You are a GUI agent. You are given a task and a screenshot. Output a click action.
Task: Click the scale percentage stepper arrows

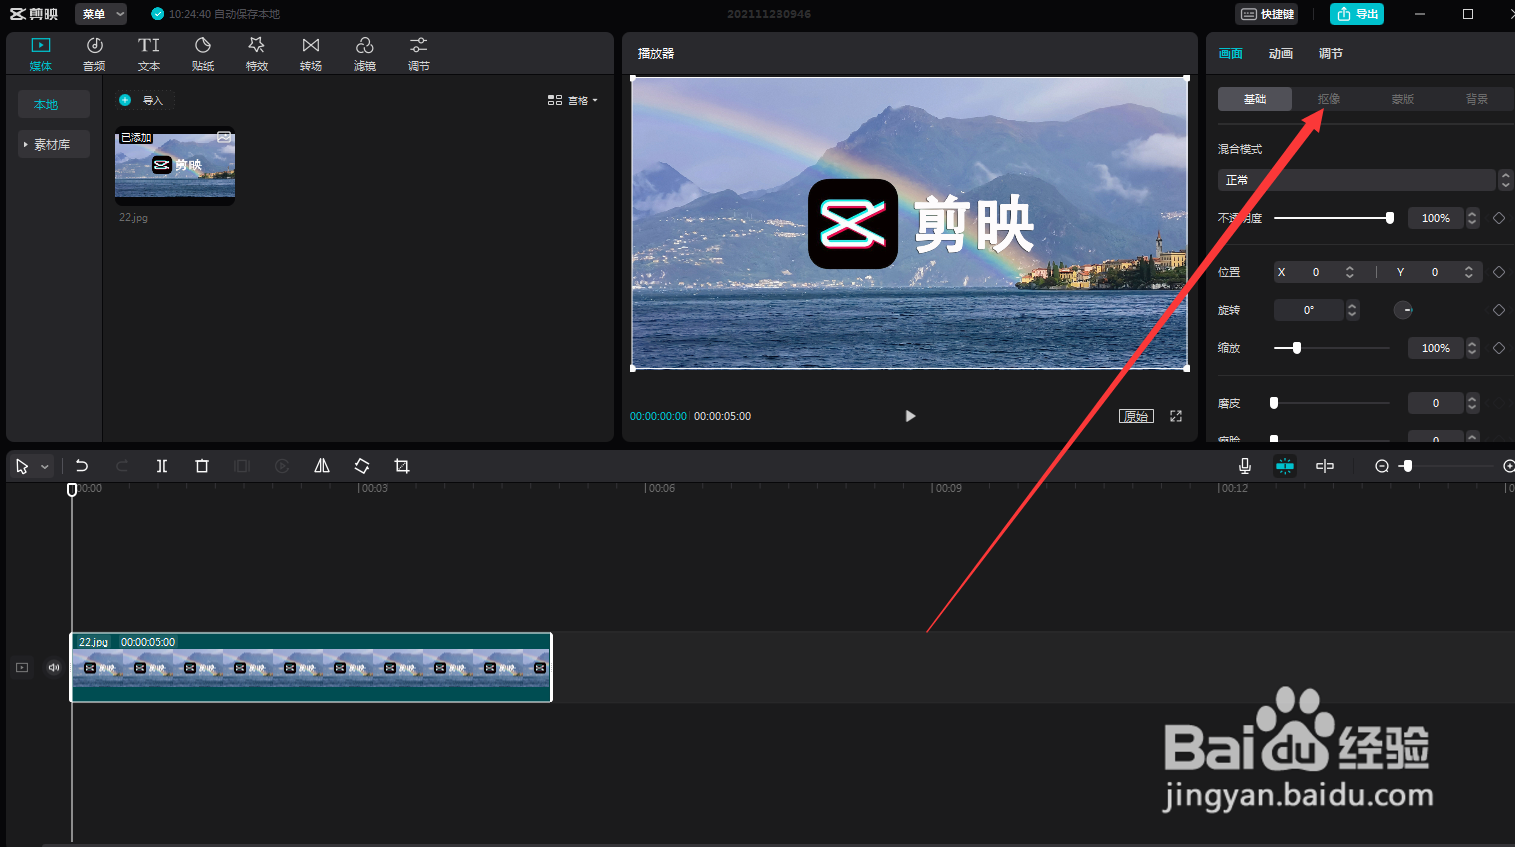pos(1472,348)
